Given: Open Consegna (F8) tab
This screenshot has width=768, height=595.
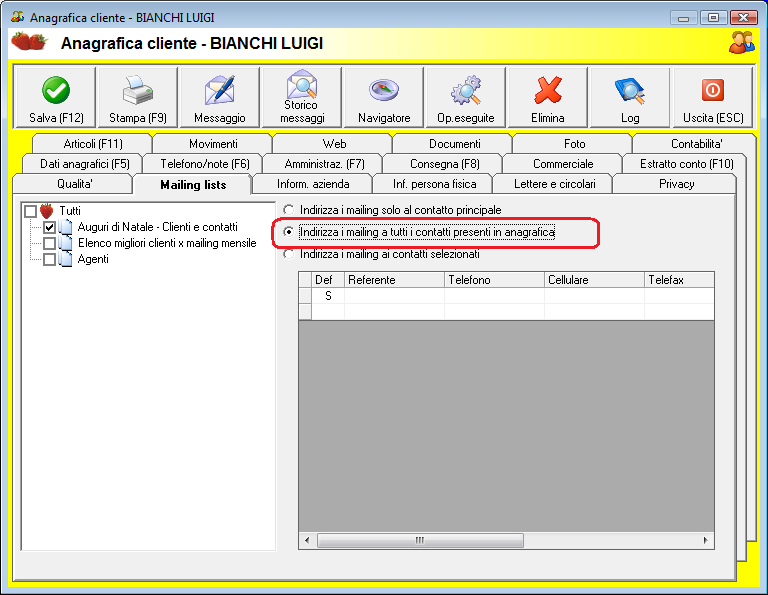Looking at the screenshot, I should [x=445, y=164].
